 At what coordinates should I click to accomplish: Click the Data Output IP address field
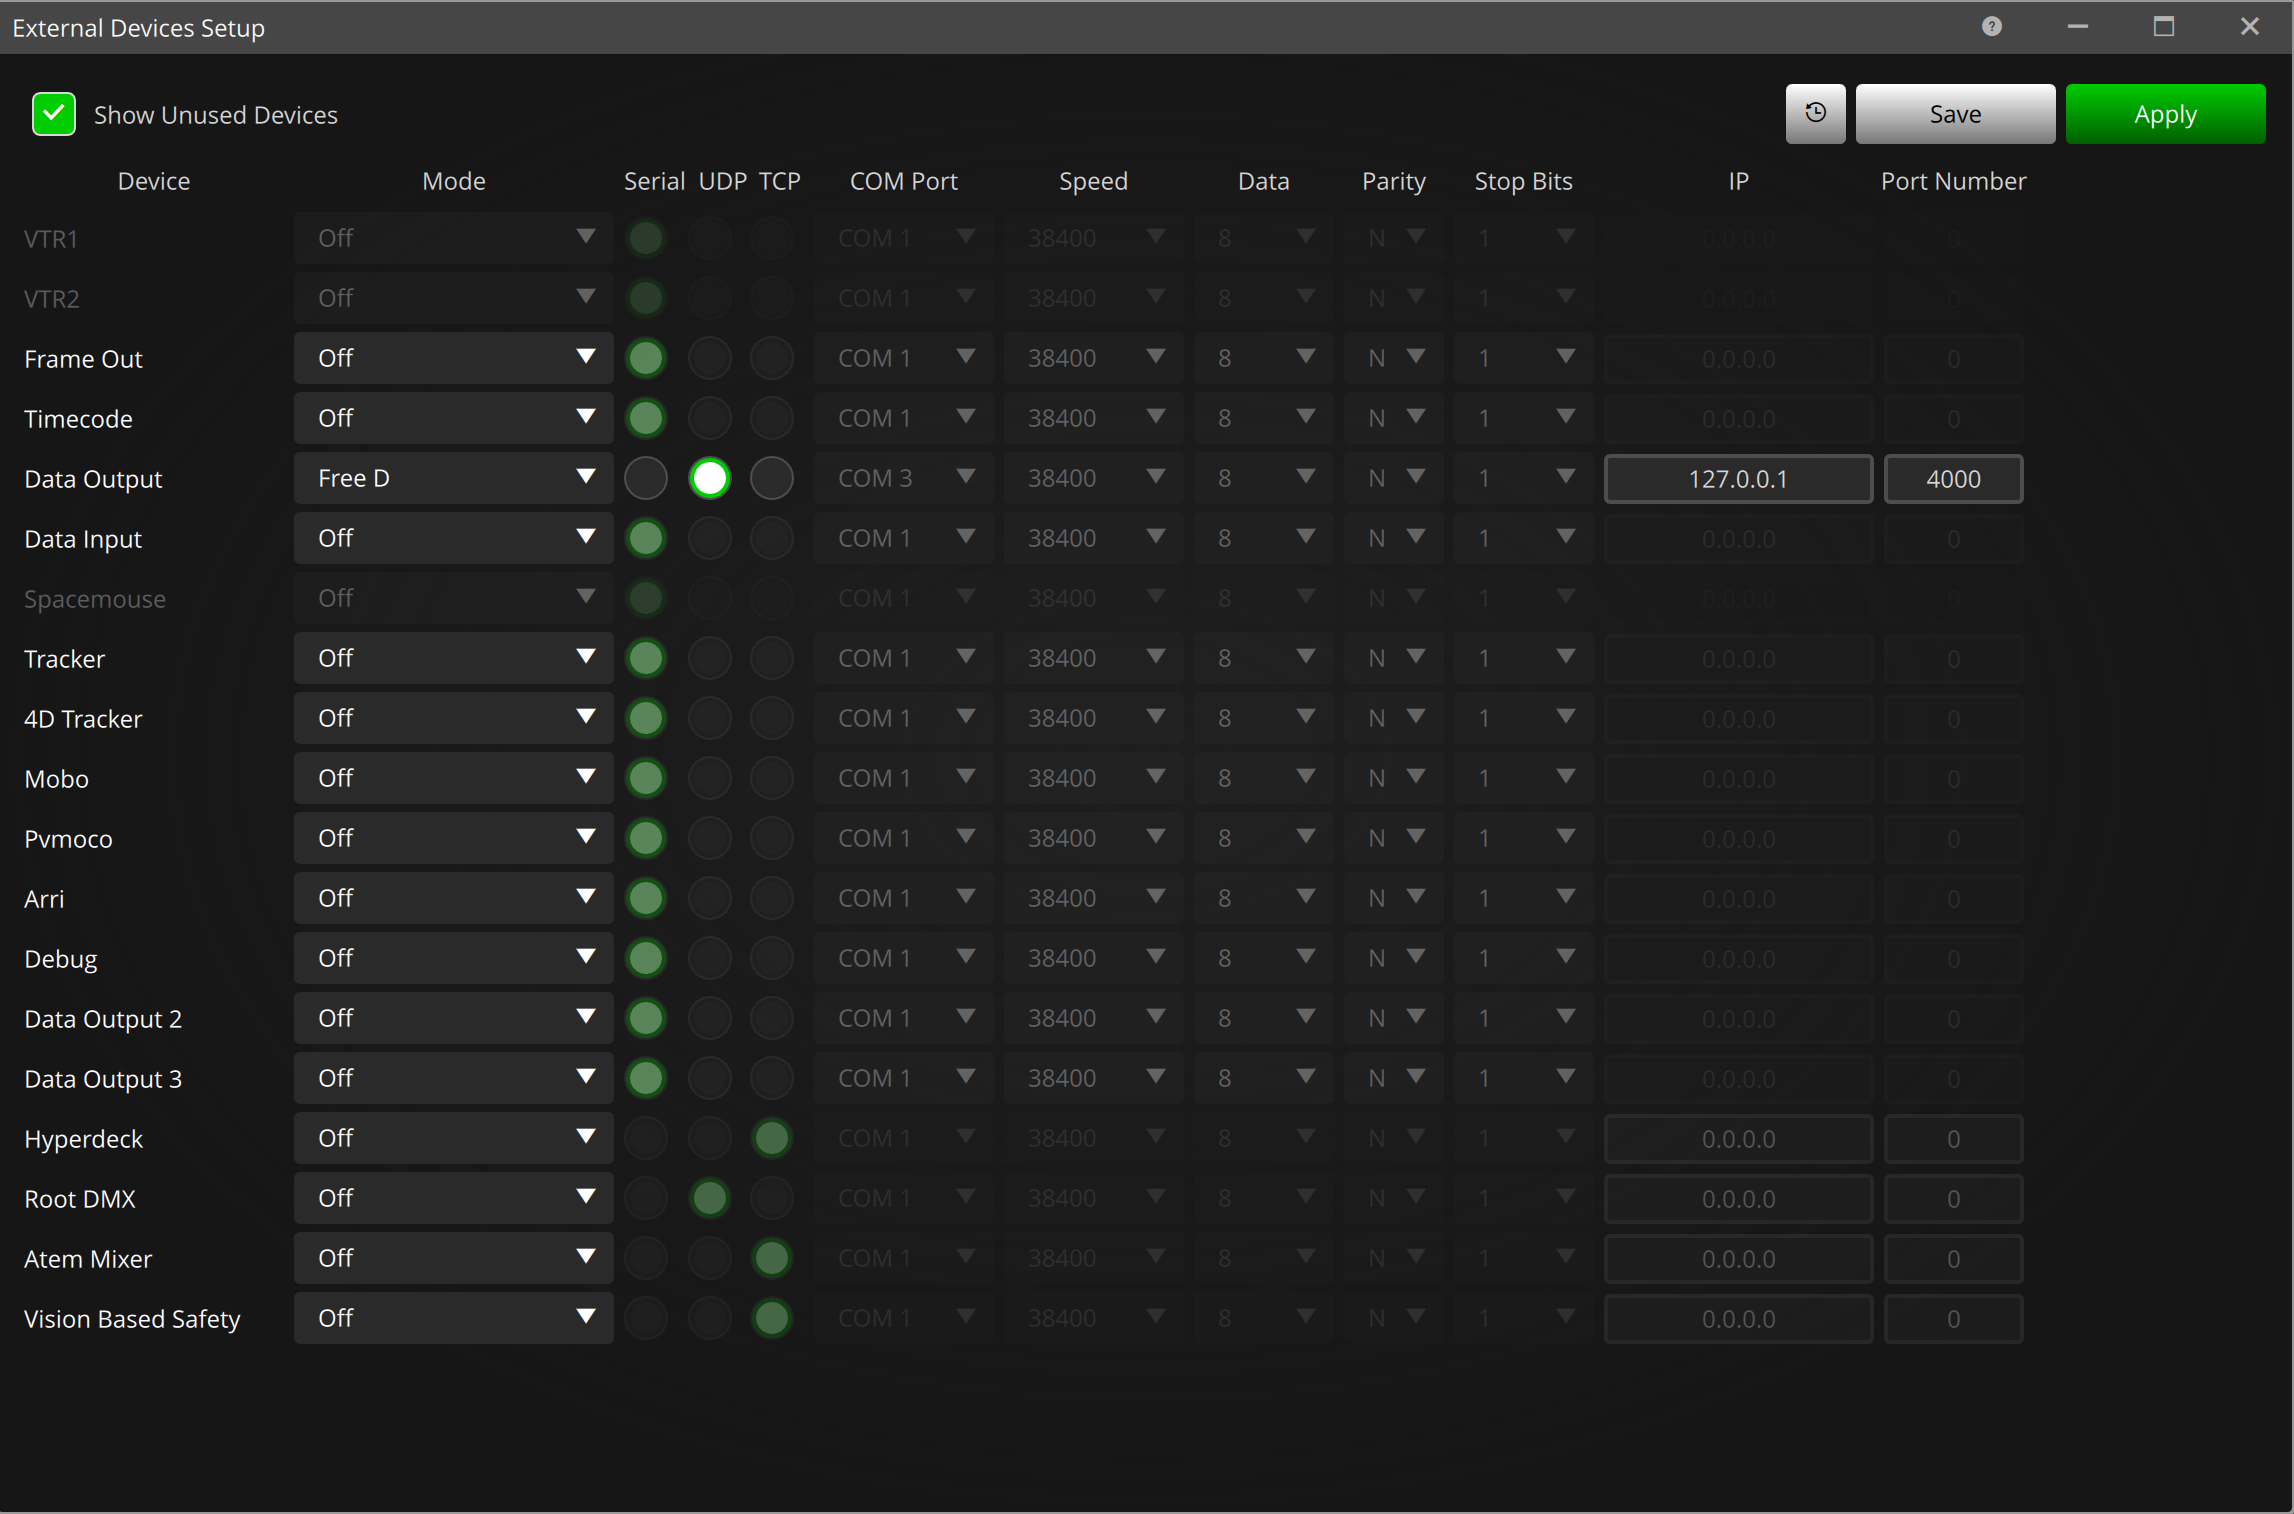click(x=1738, y=479)
